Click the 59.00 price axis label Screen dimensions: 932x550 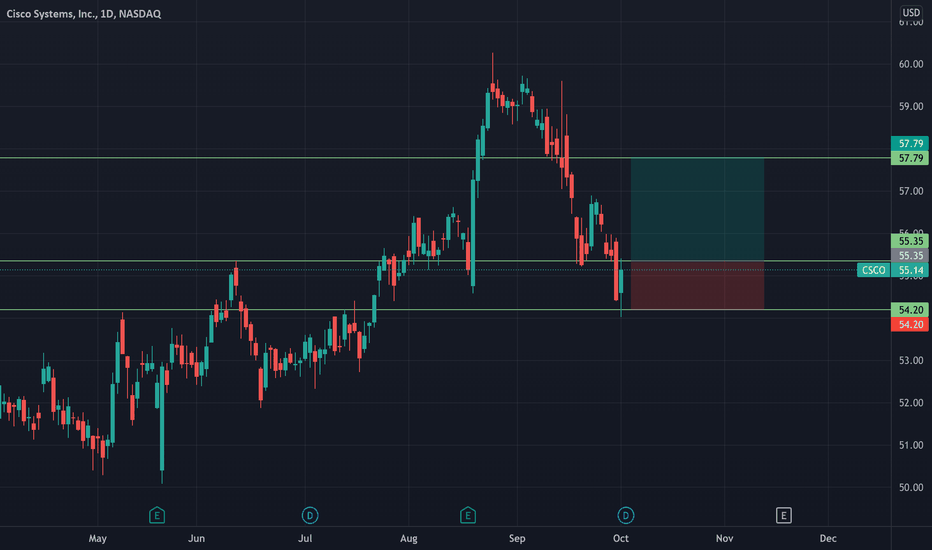click(x=911, y=106)
